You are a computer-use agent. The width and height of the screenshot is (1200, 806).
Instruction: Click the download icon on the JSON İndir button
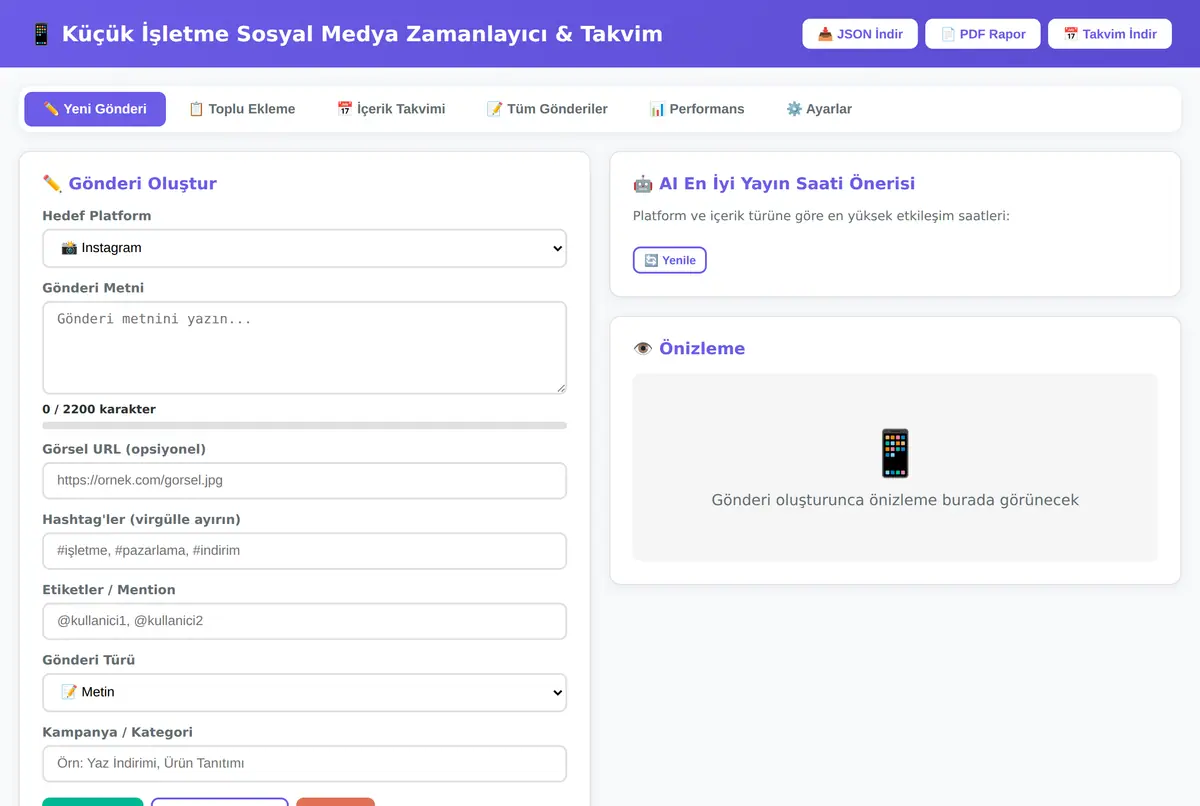[825, 34]
